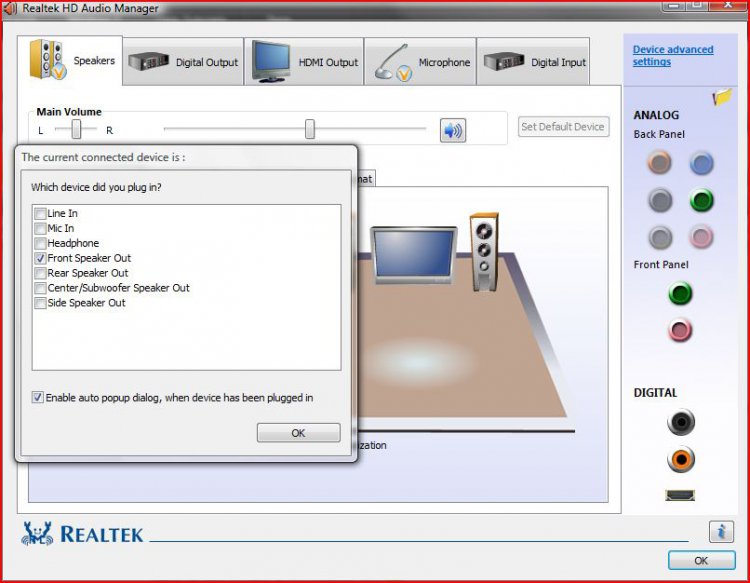Check the Headphone checkbox
The image size is (750, 583).
pyautogui.click(x=40, y=243)
